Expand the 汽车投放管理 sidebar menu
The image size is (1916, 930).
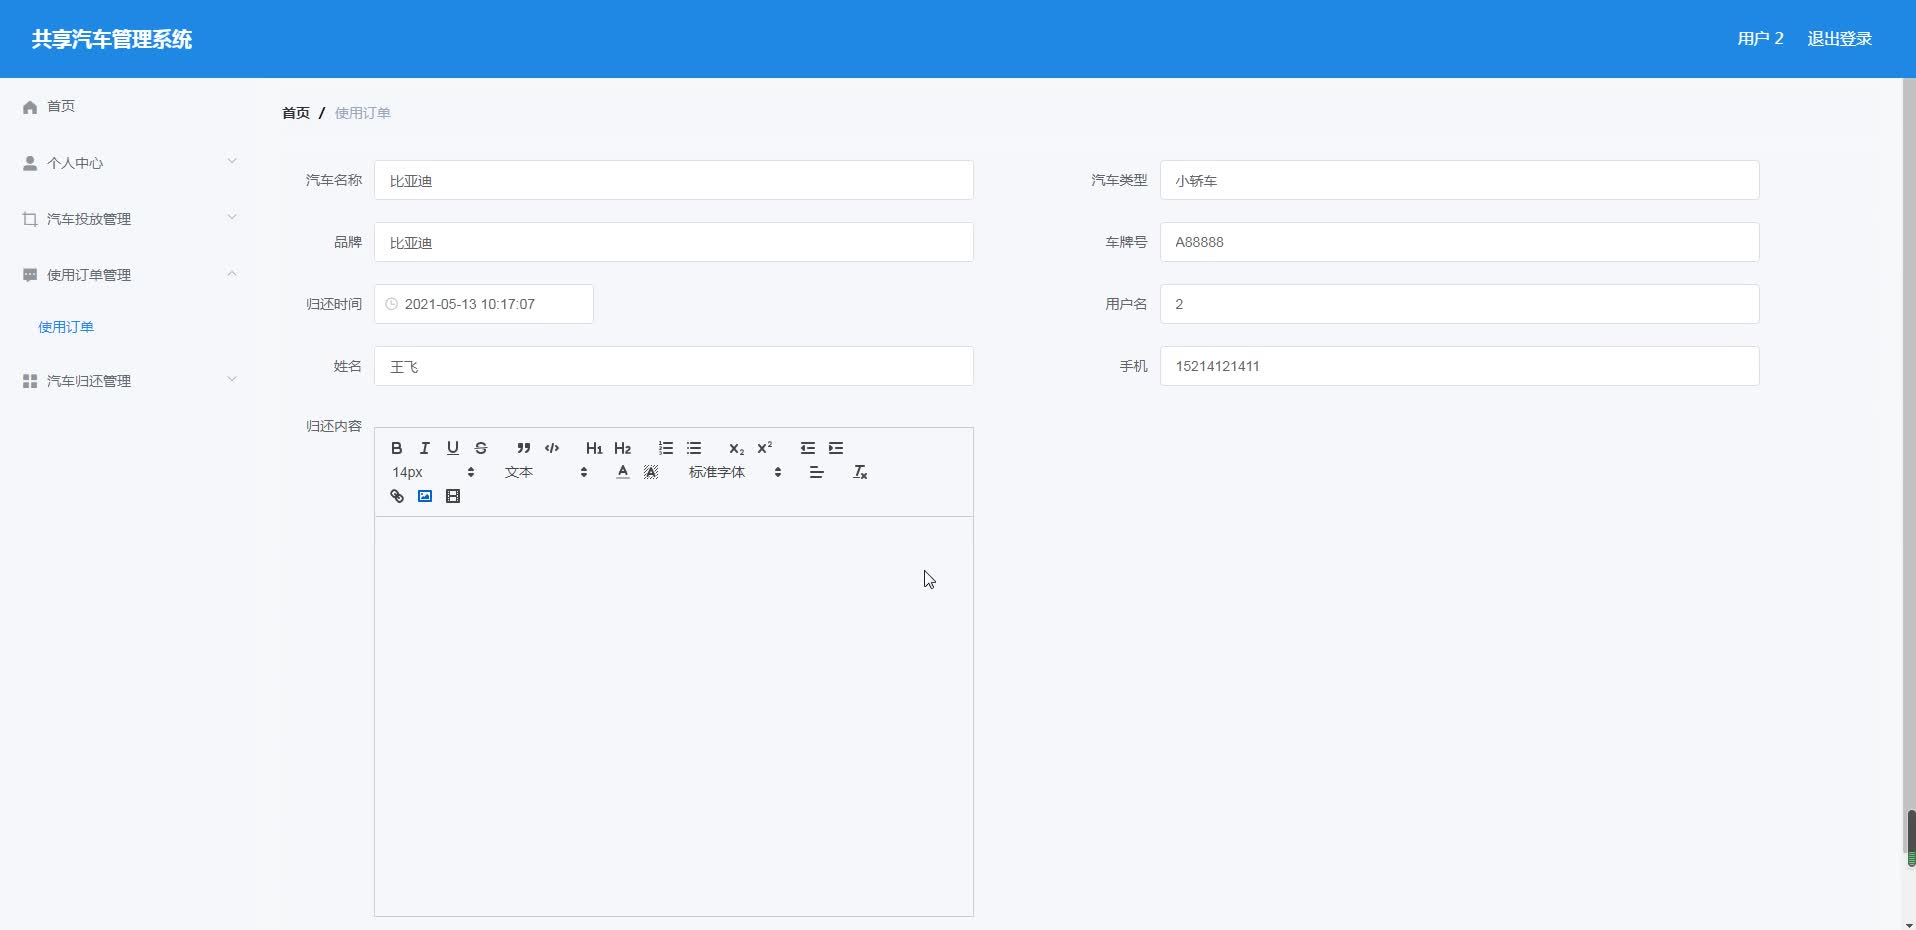[x=130, y=219]
